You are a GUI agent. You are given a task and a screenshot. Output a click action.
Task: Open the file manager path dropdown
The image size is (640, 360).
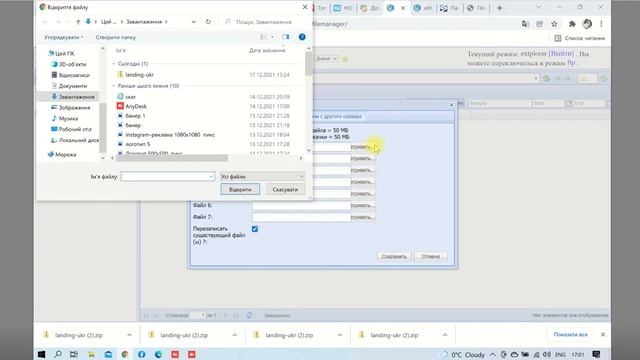[536, 78]
